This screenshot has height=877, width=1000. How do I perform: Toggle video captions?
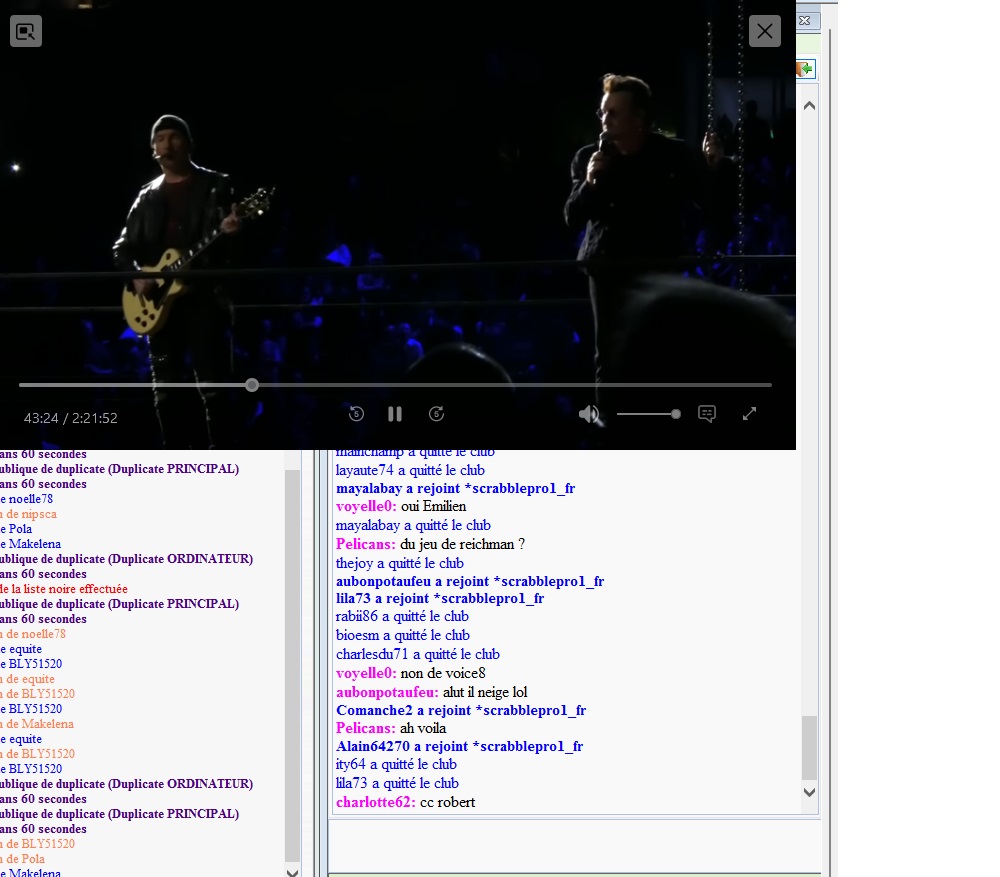(x=707, y=414)
